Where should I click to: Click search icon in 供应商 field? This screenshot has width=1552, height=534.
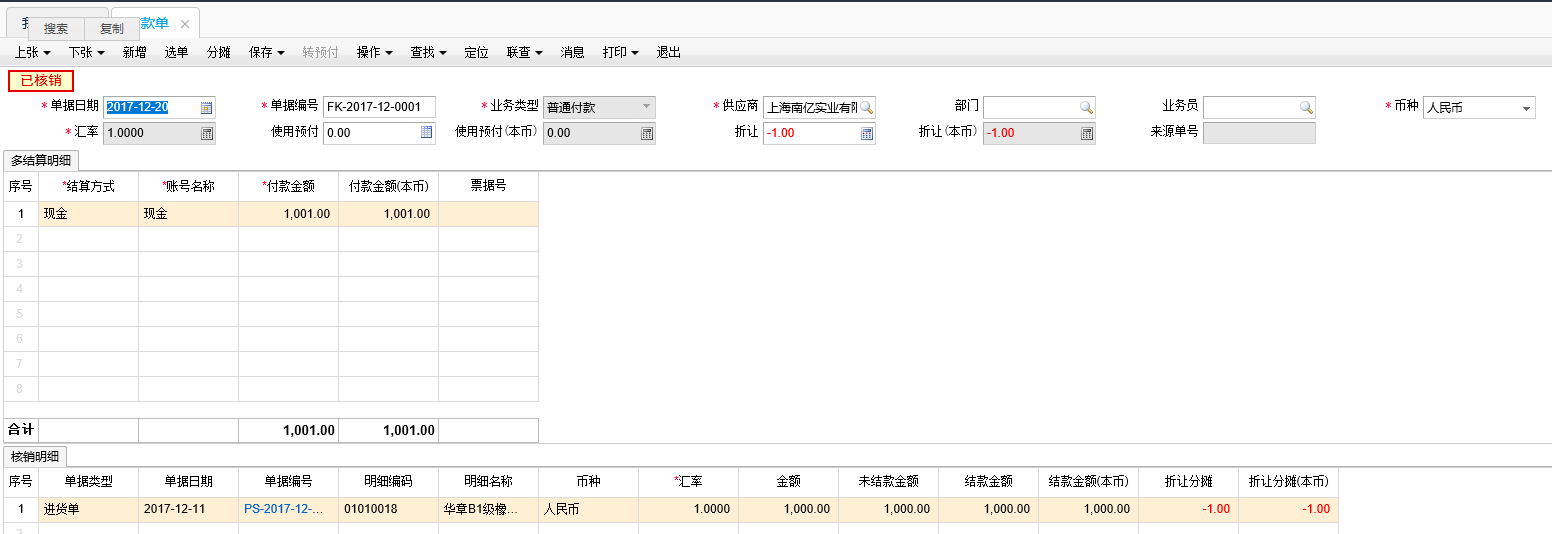tap(866, 108)
